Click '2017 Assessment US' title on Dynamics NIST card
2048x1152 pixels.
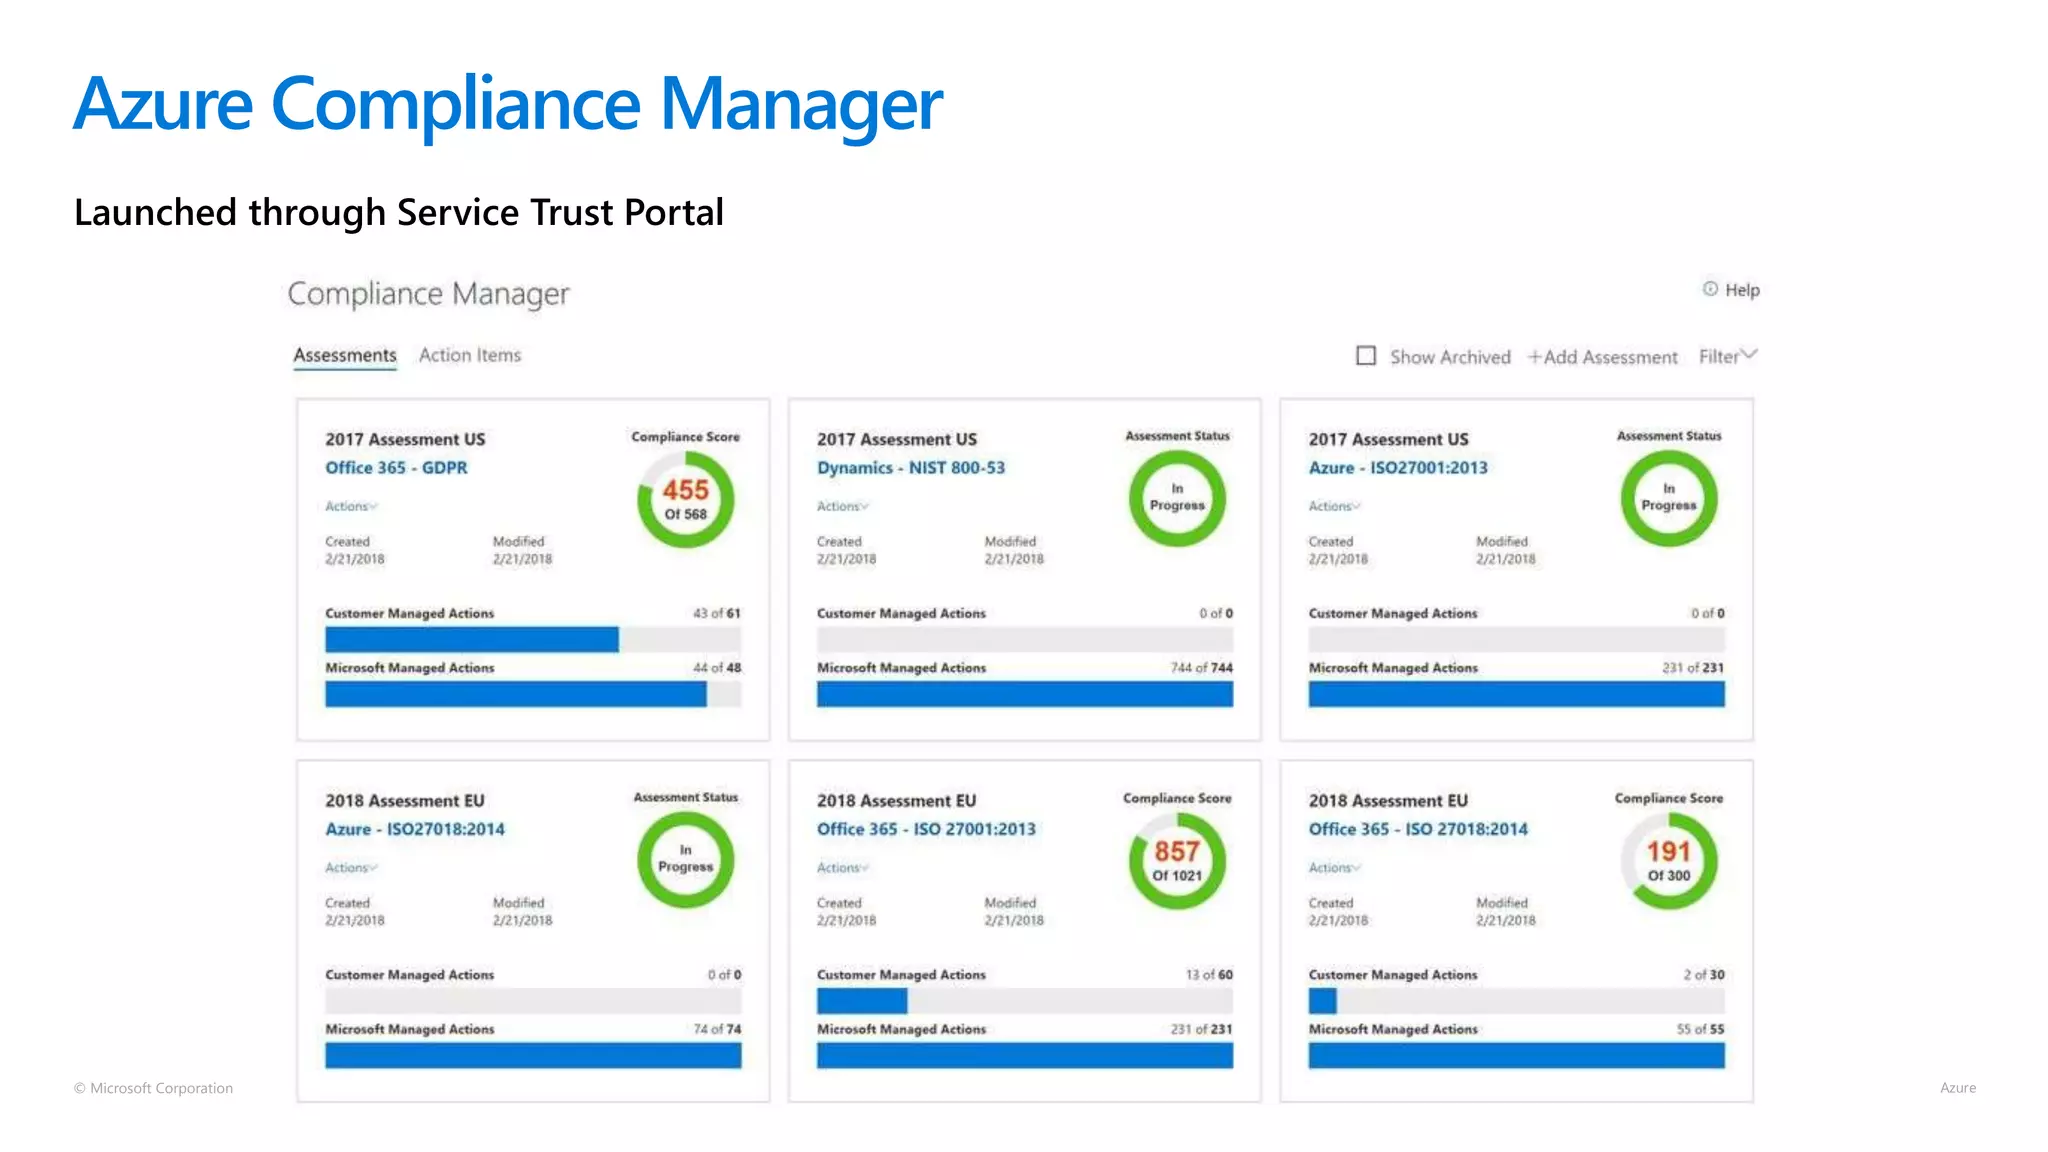coord(896,439)
